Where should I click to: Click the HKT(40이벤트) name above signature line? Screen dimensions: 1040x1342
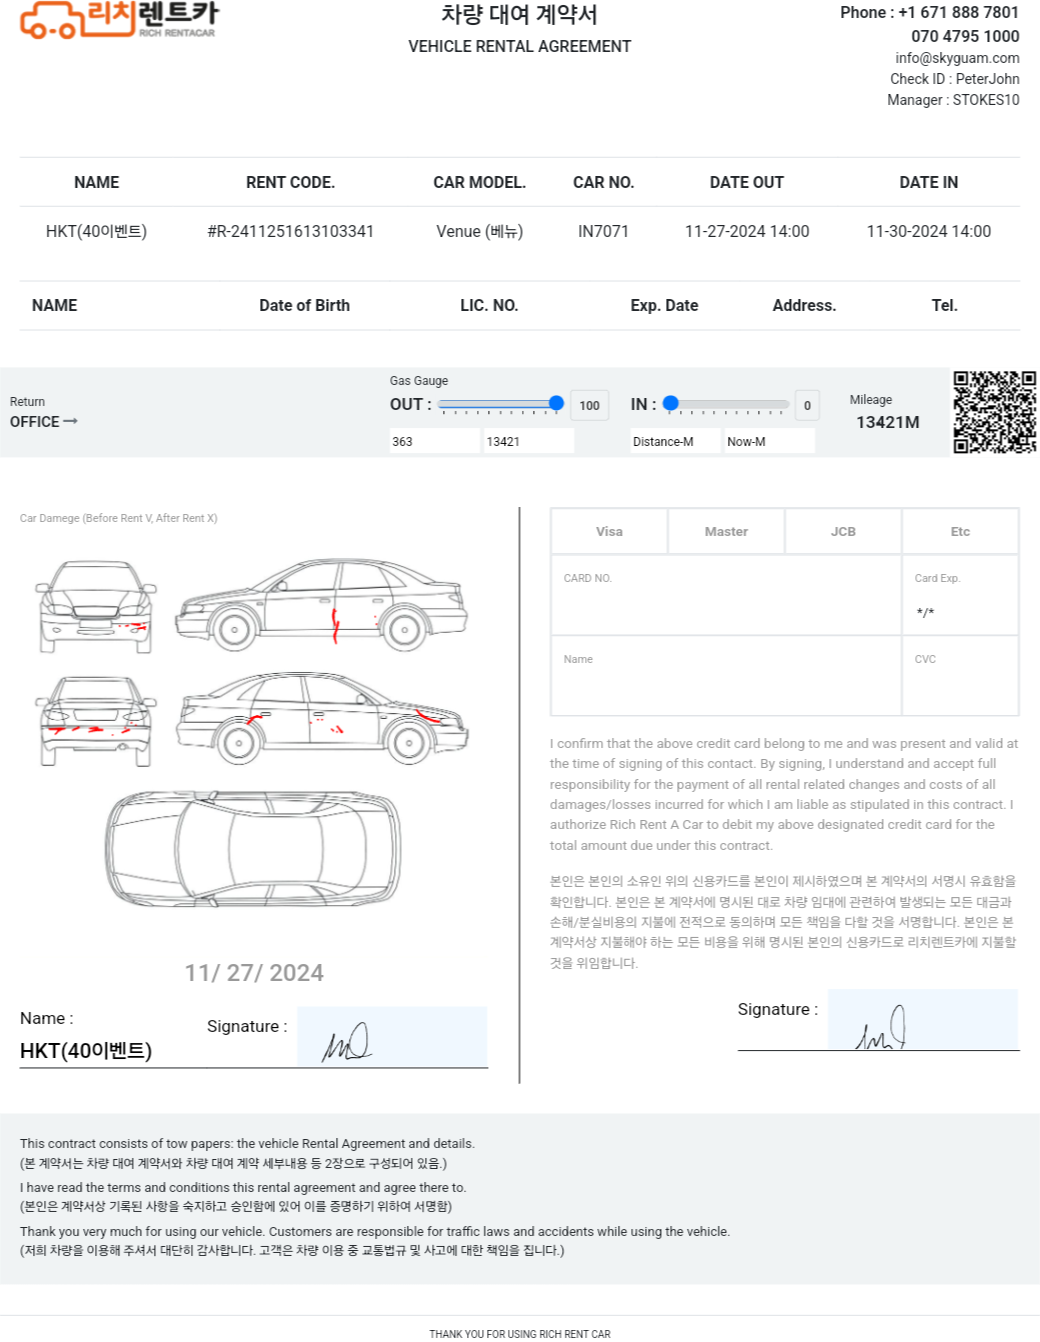point(86,1050)
